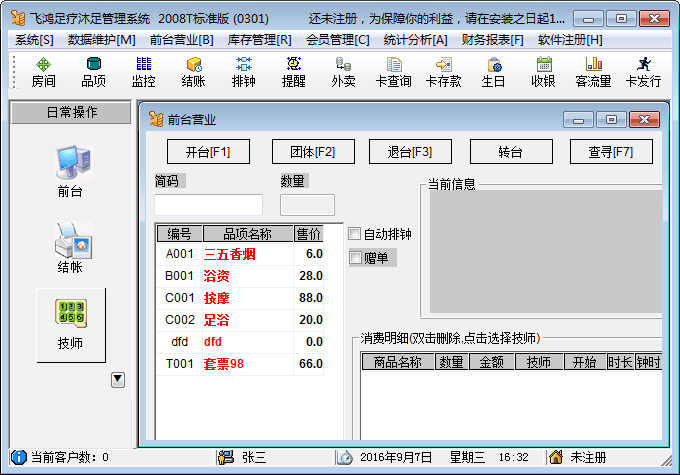Viewport: 680px width, 475px height.
Task: Click the 简码 input field
Action: tap(208, 205)
